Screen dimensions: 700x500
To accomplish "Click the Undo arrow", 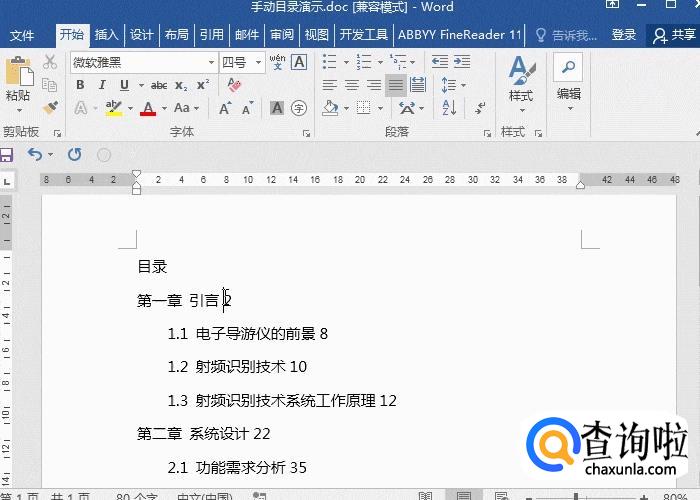I will (35, 154).
